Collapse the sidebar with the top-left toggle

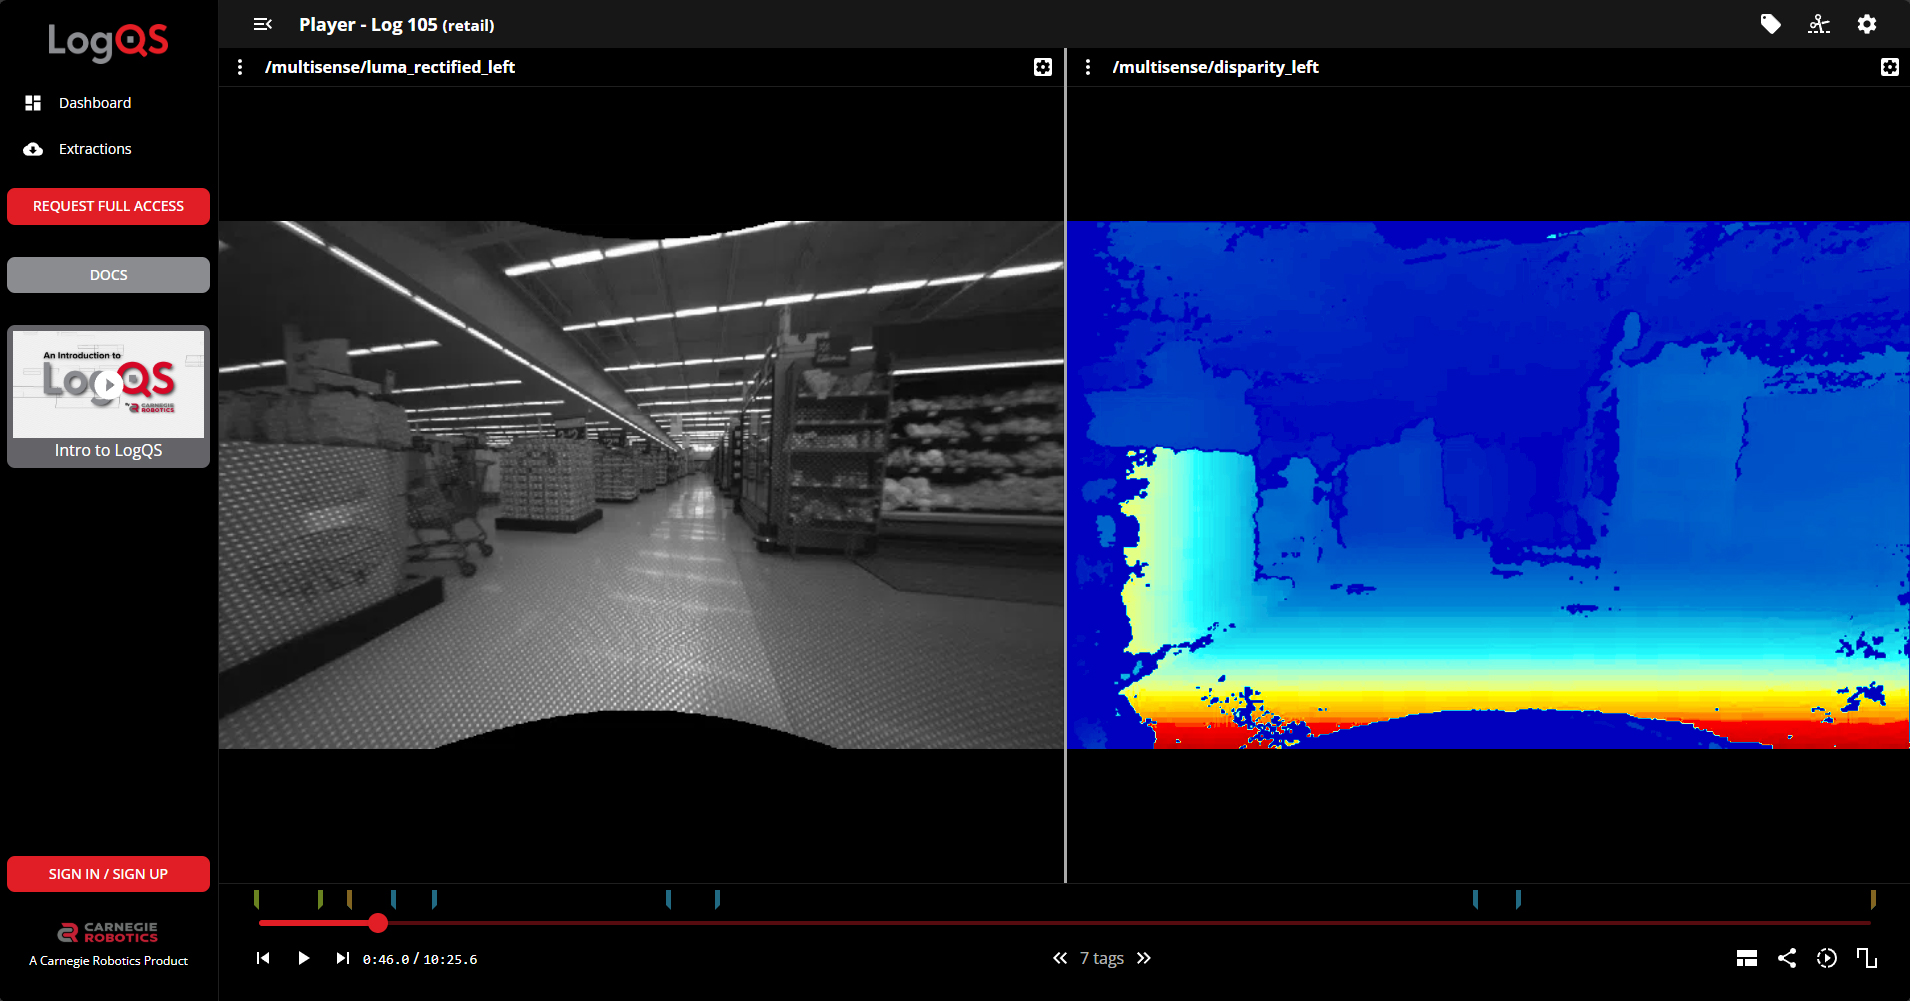coord(263,24)
